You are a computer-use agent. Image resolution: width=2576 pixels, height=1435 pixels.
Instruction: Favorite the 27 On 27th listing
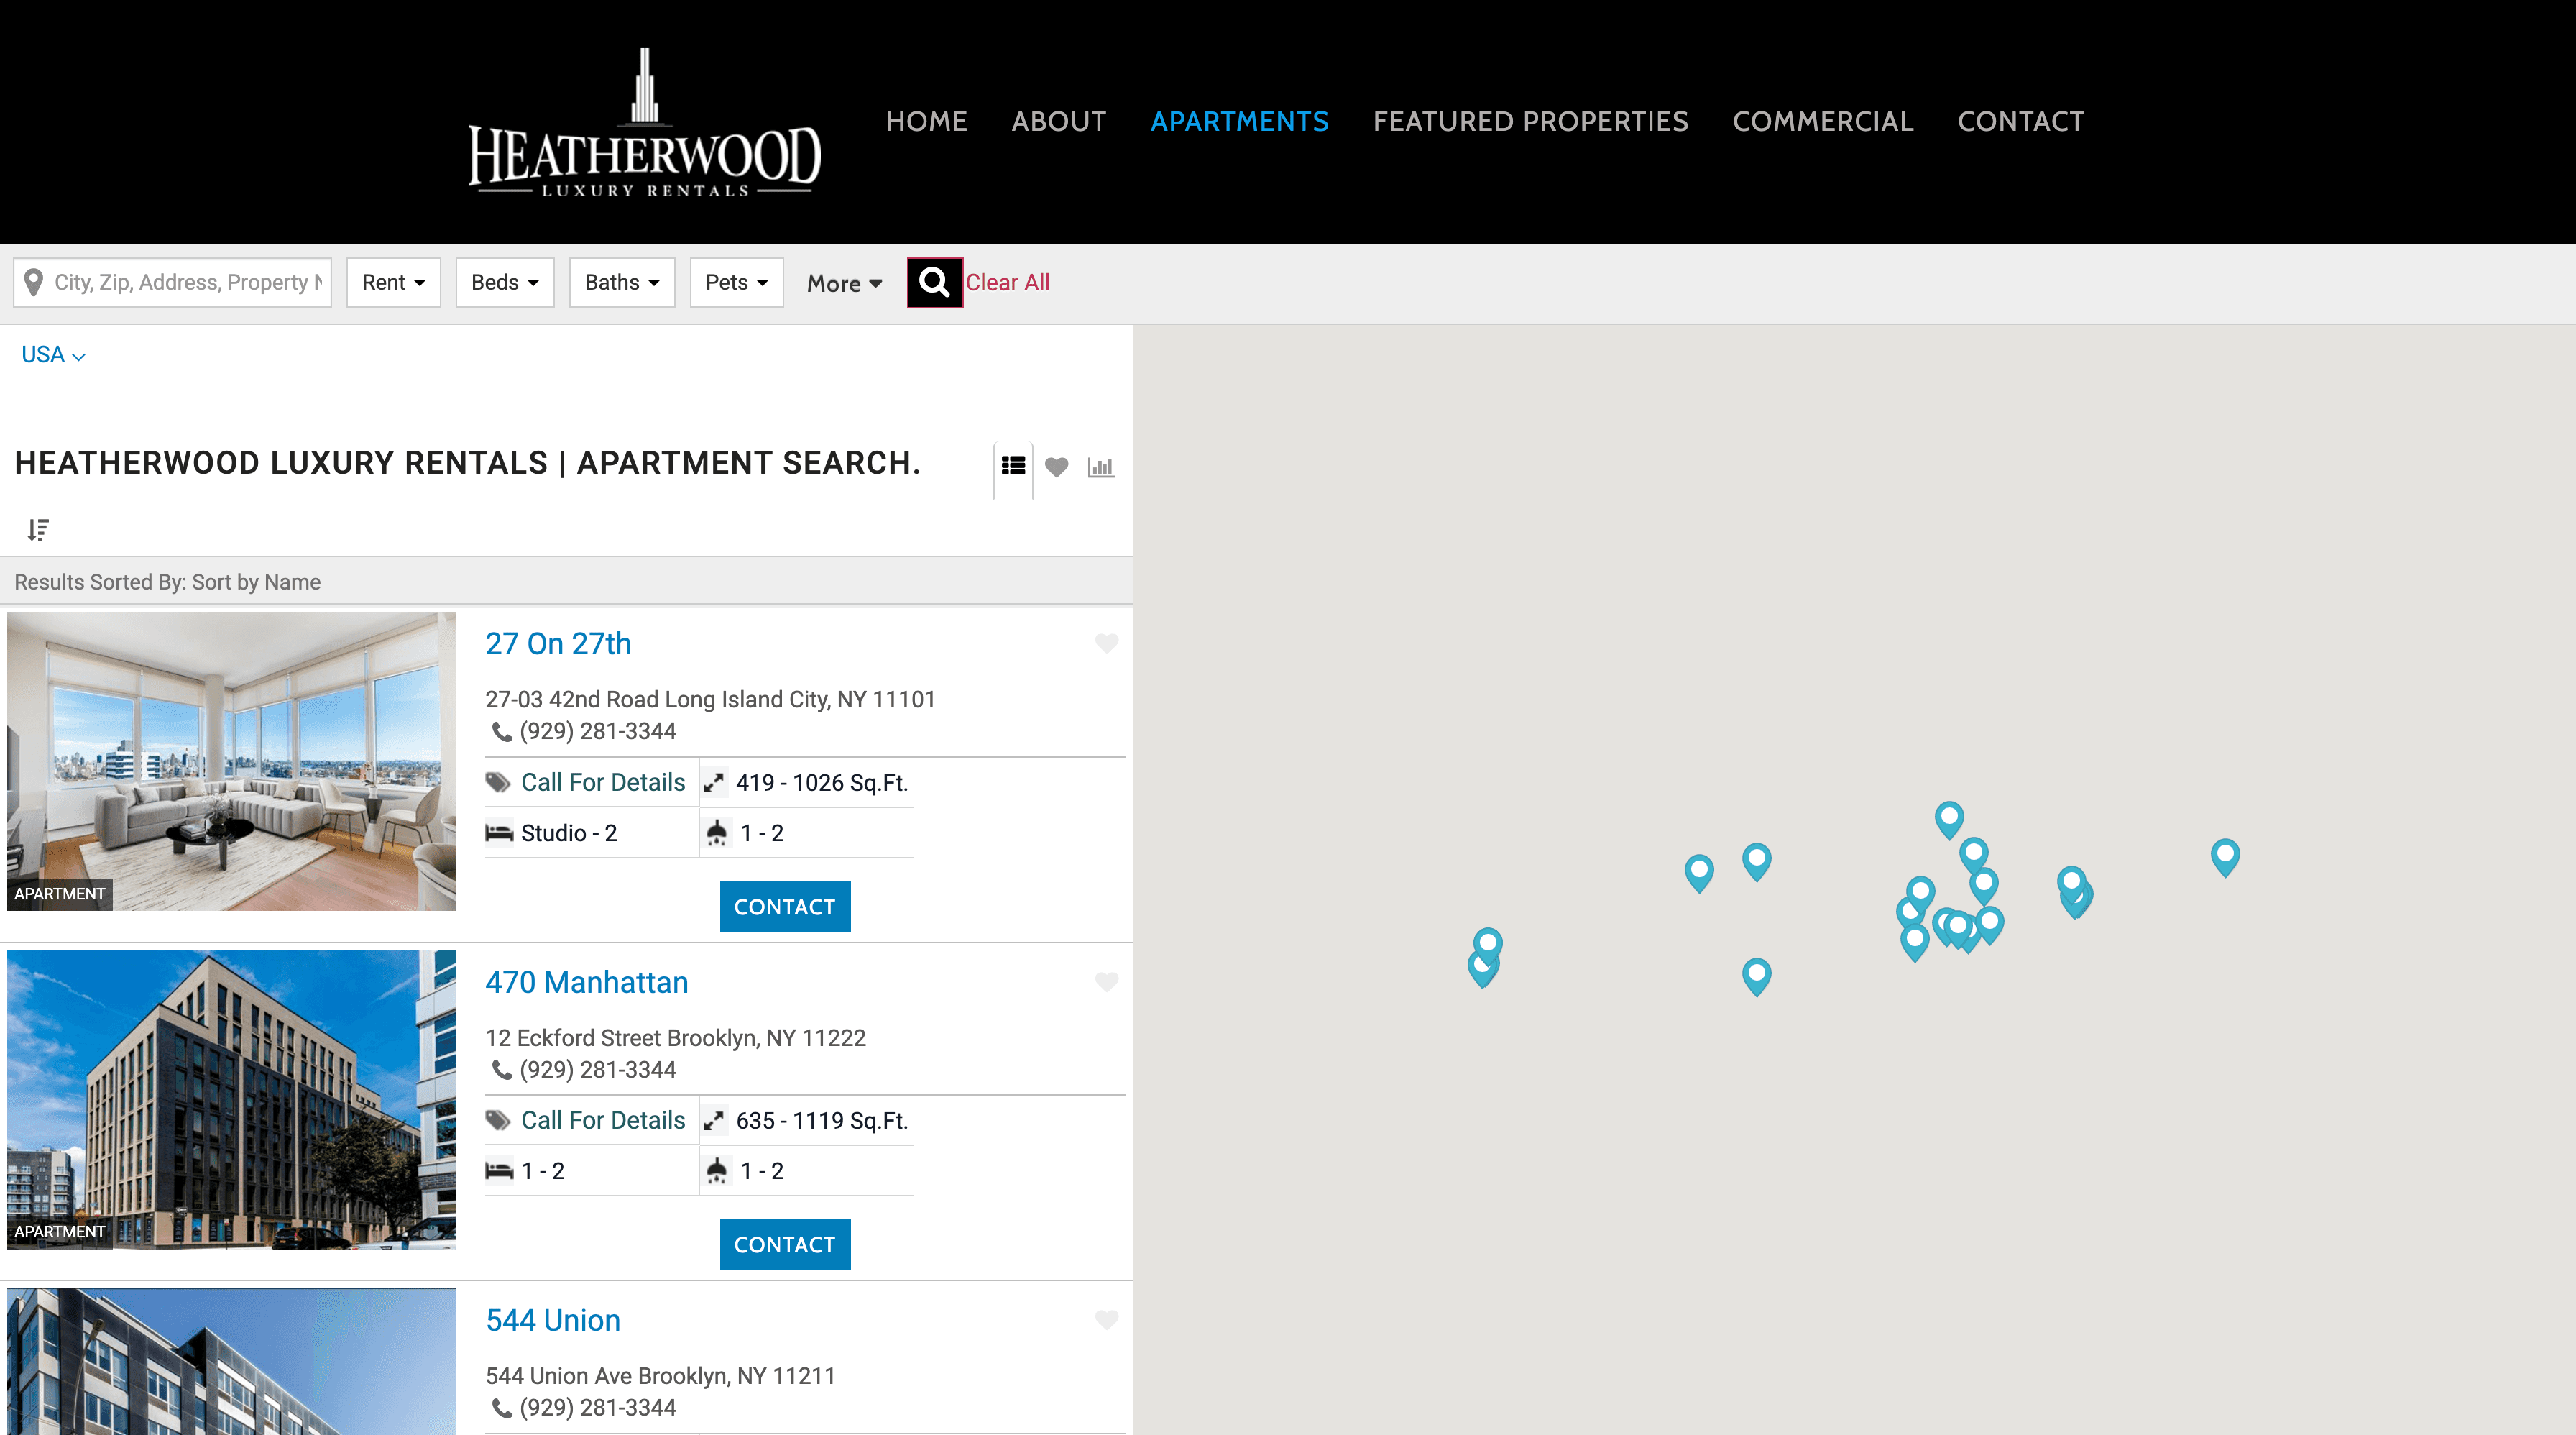[x=1106, y=643]
